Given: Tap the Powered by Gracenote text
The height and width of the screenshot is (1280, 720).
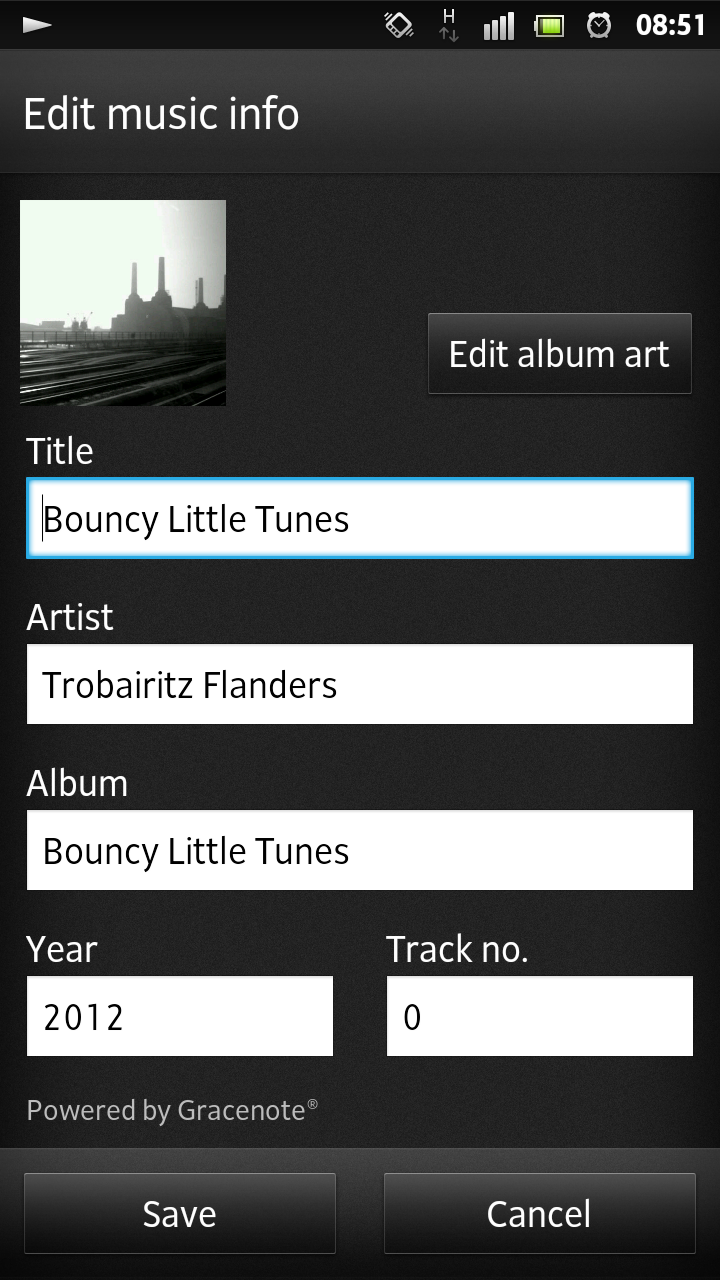Looking at the screenshot, I should coord(172,1110).
